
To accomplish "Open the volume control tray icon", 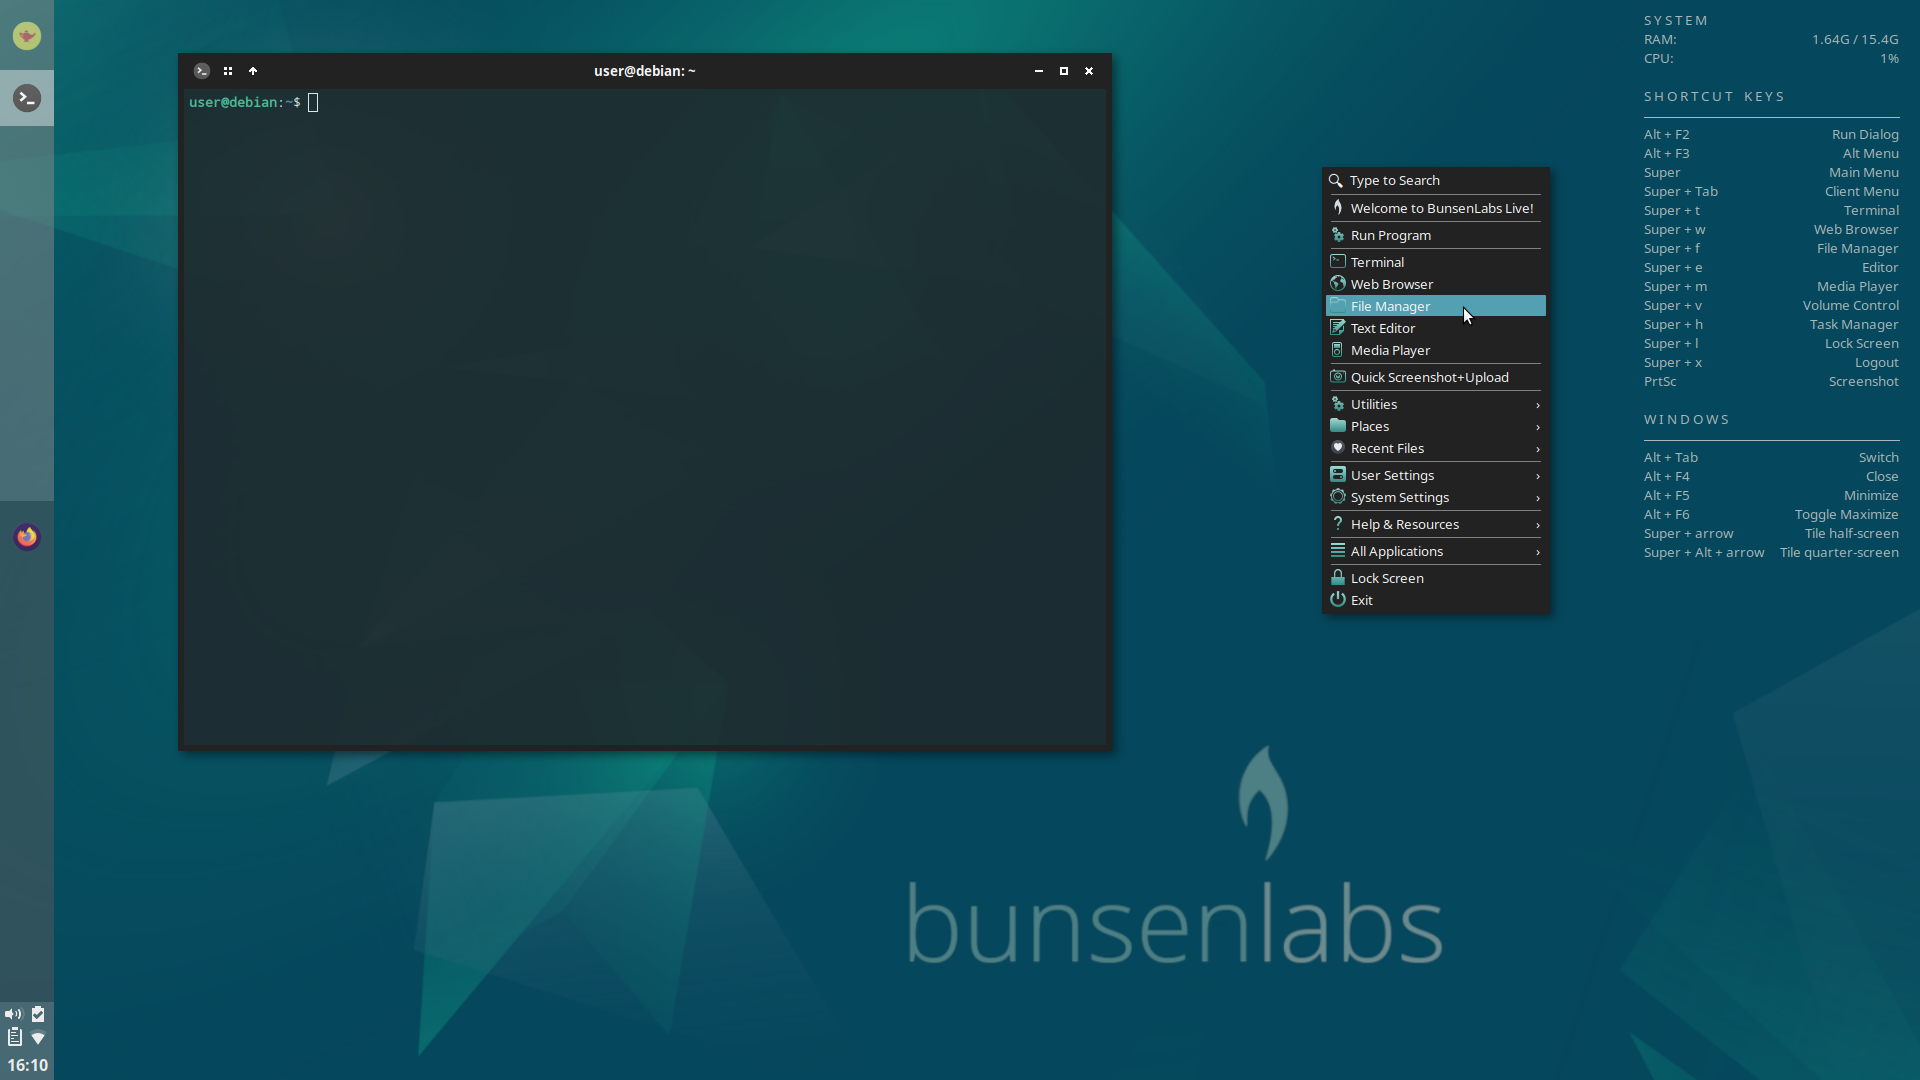I will (x=13, y=1014).
